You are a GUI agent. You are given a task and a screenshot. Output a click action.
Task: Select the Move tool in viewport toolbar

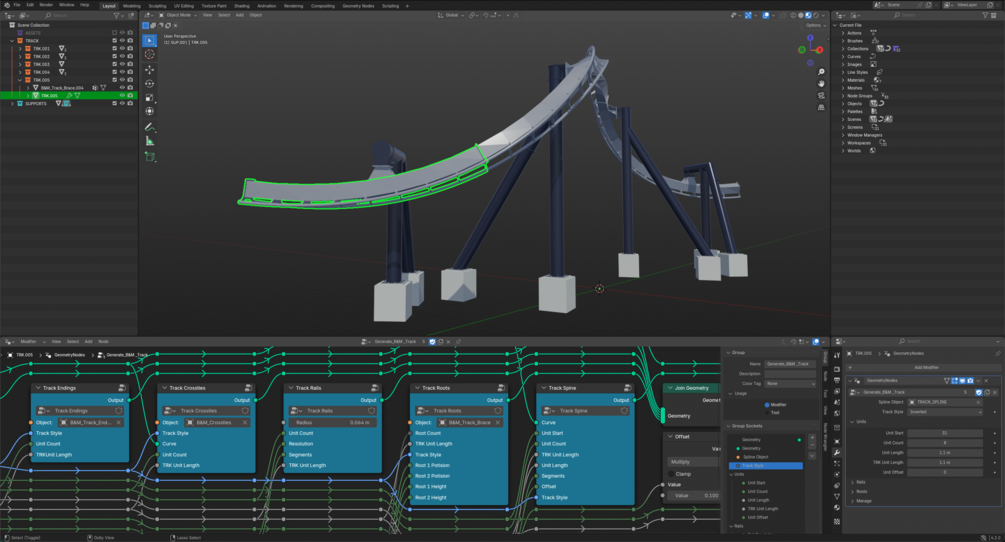pyautogui.click(x=150, y=69)
